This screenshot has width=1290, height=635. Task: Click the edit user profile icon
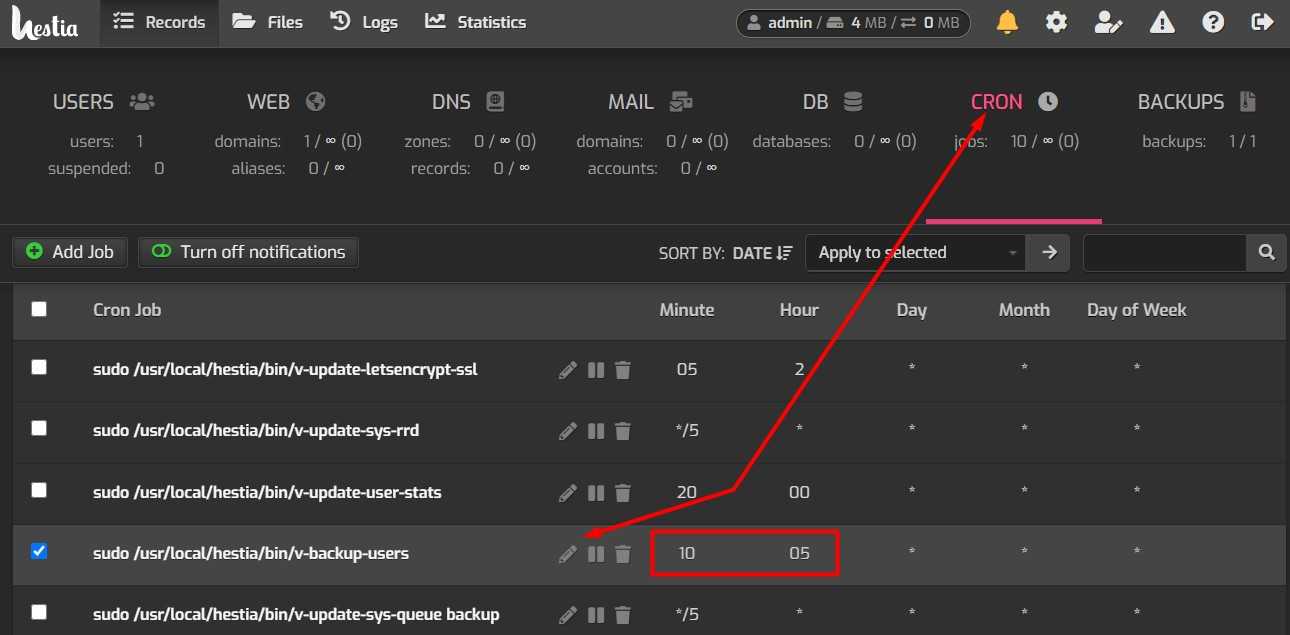click(1108, 22)
